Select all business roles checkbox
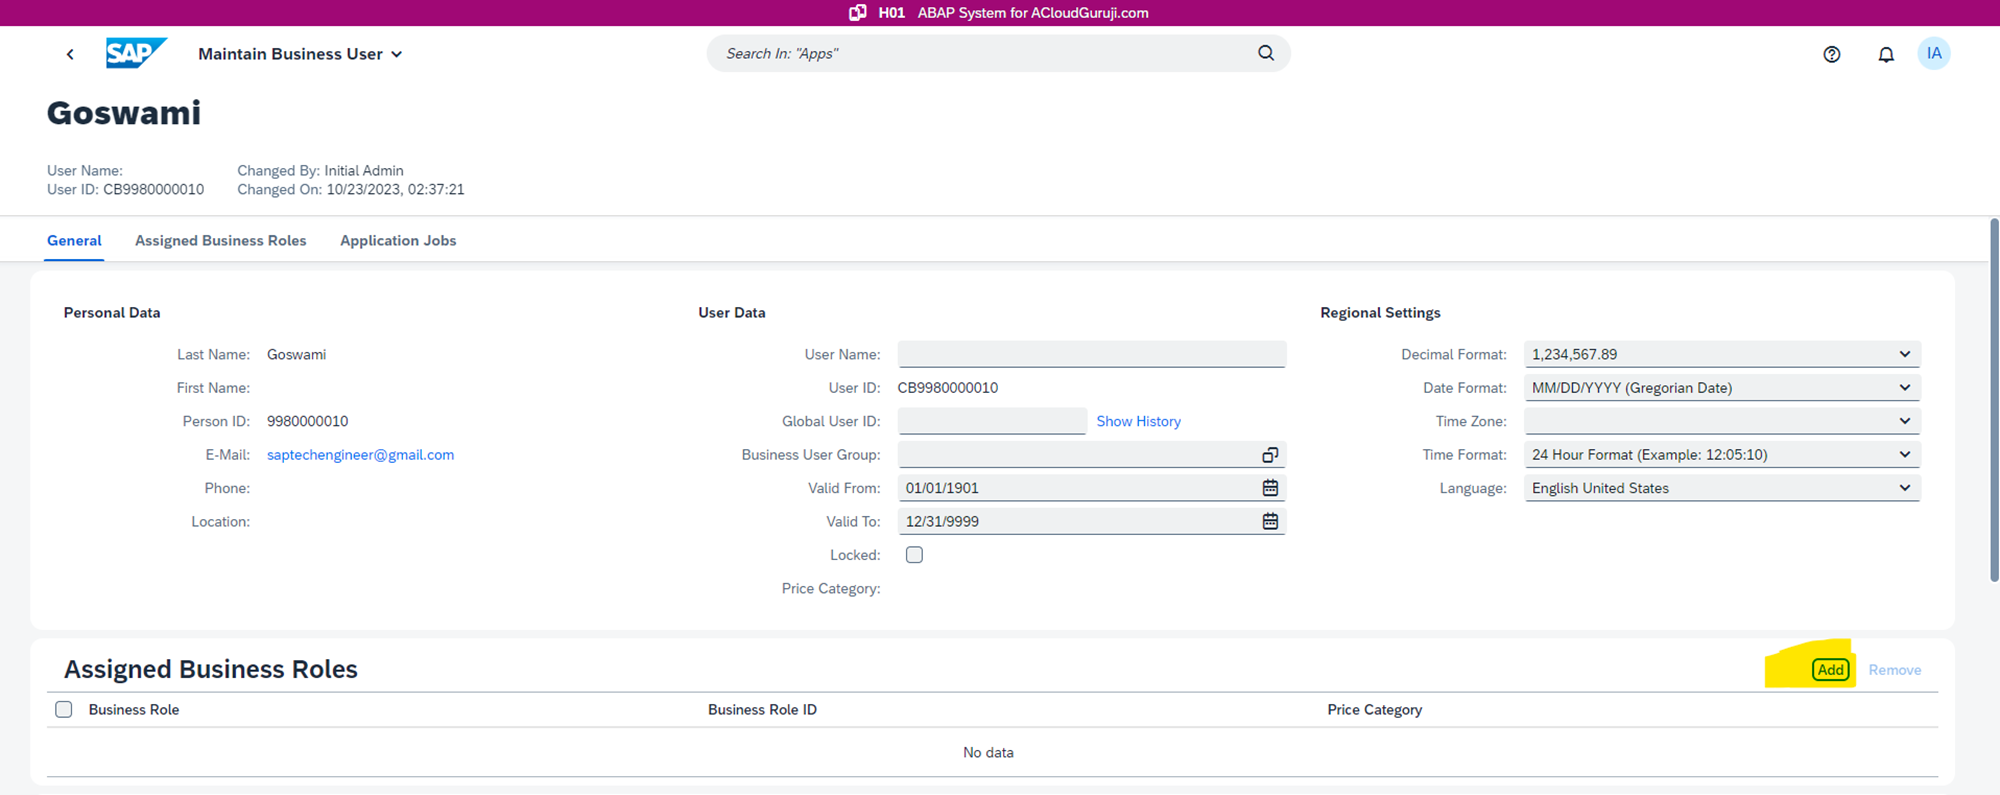 64,710
